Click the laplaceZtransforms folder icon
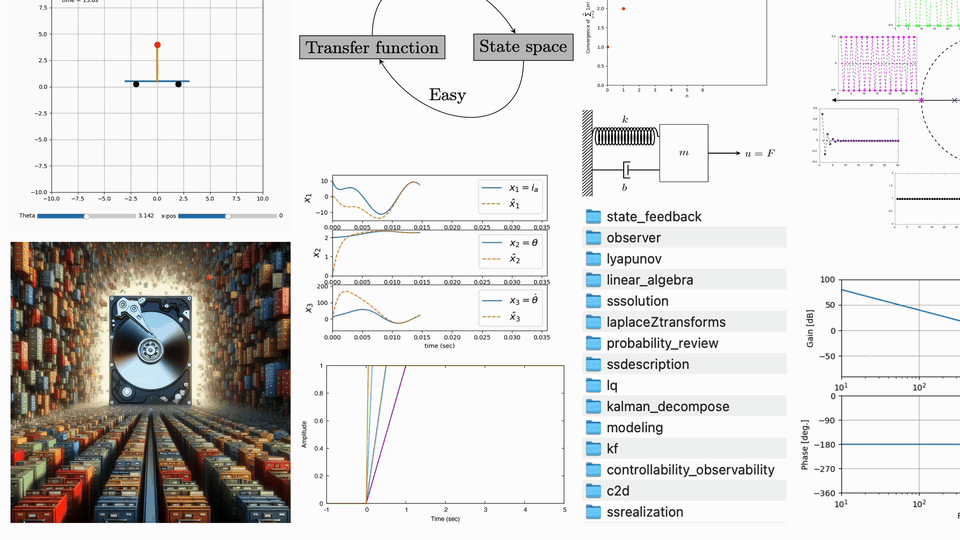This screenshot has height=540, width=960. [x=593, y=322]
